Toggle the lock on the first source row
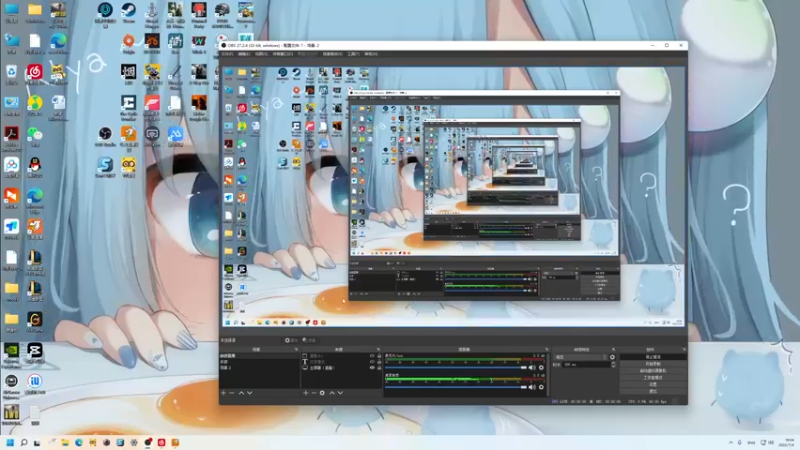This screenshot has height=450, width=800. point(379,356)
